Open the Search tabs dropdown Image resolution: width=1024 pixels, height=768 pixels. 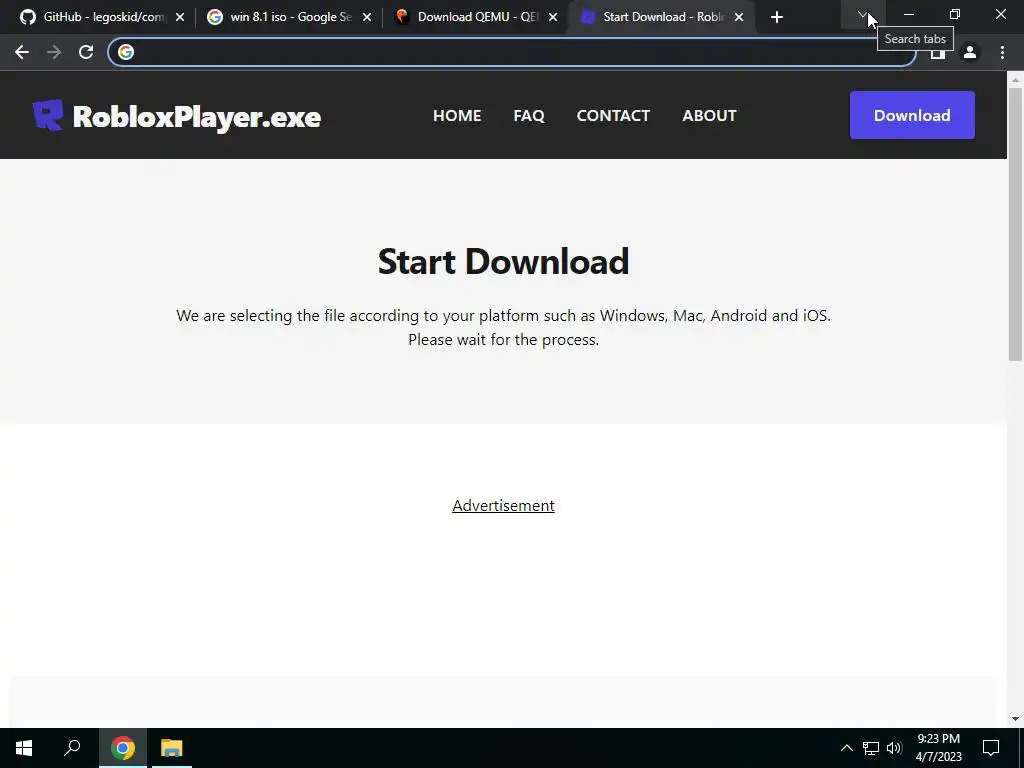(x=863, y=14)
